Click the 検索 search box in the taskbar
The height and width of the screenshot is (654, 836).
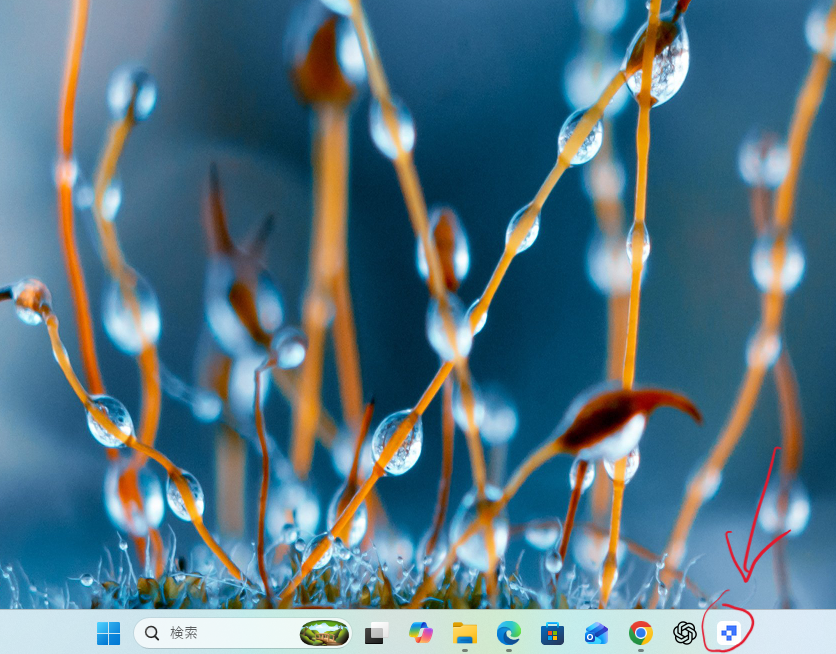click(243, 633)
